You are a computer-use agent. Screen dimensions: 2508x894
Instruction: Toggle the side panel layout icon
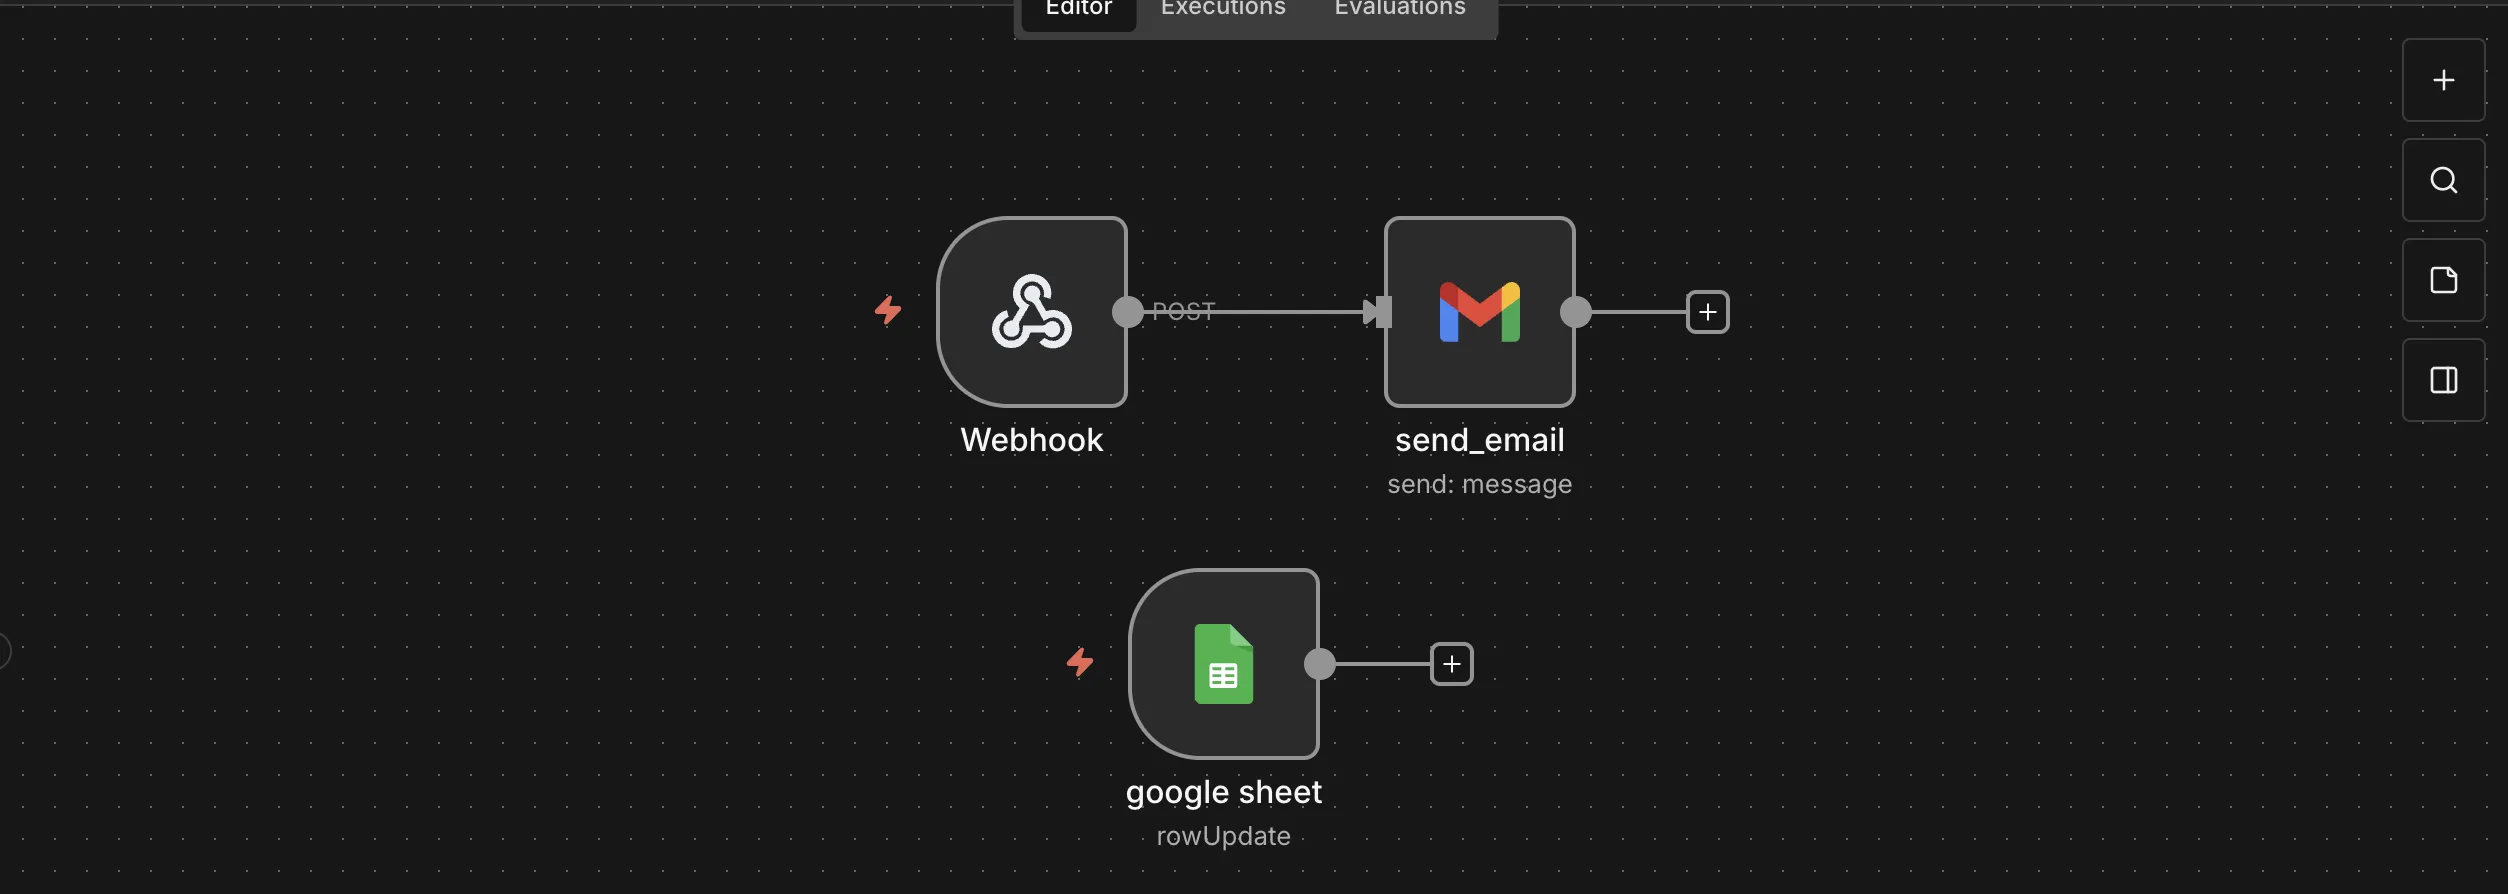pyautogui.click(x=2444, y=380)
